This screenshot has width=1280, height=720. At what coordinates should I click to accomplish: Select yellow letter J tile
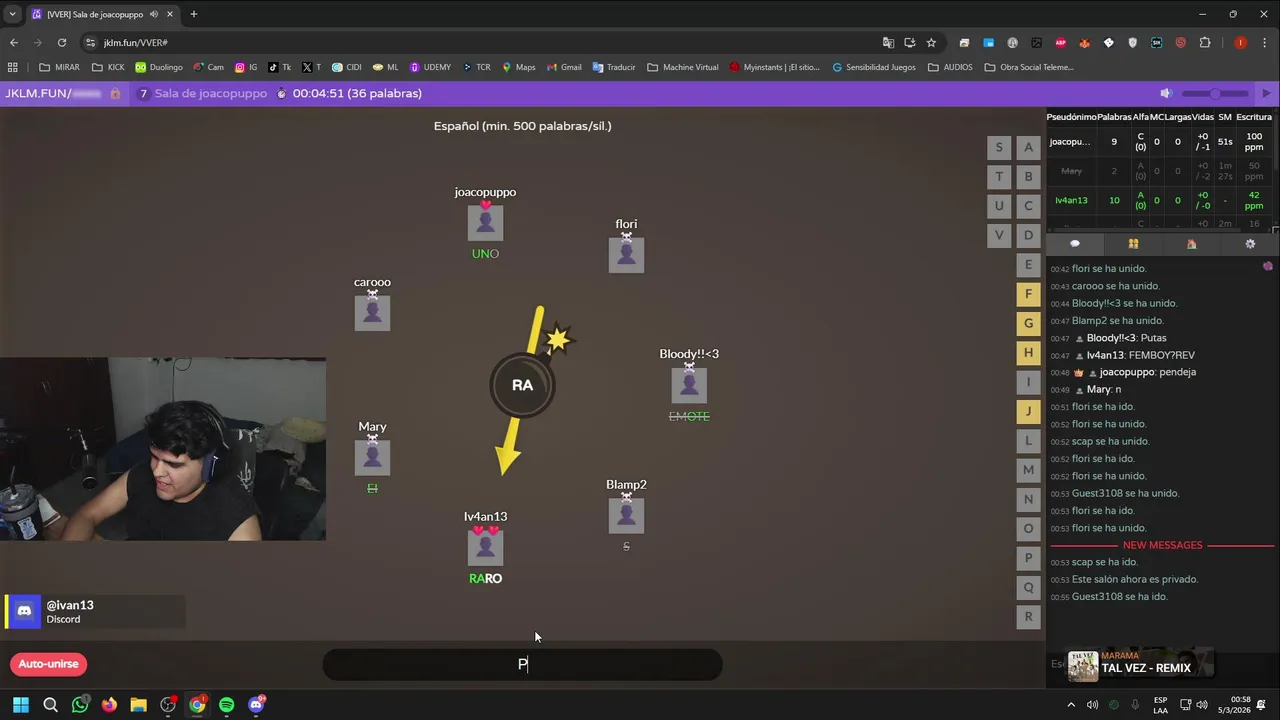coord(1028,411)
